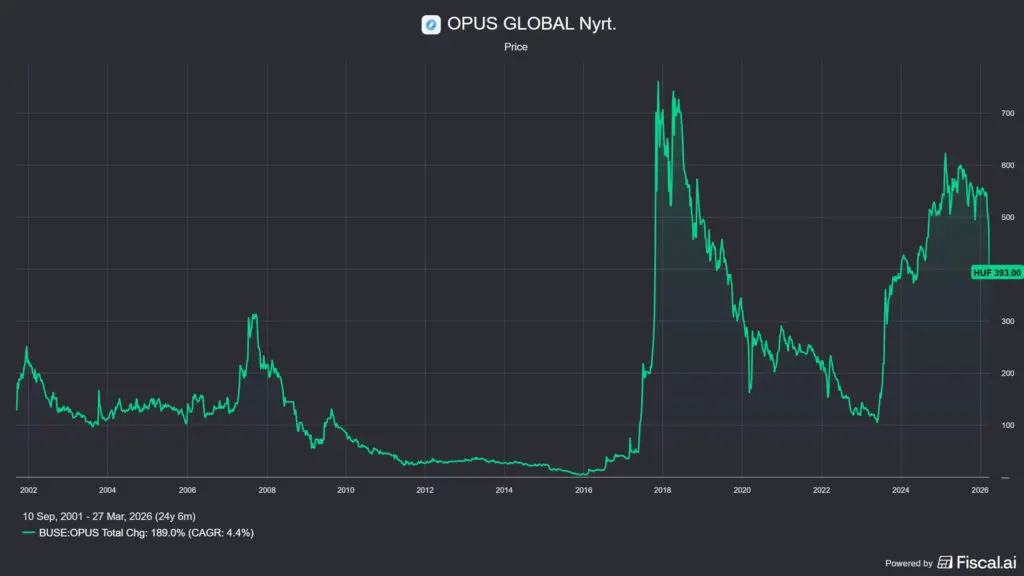Click the 300 y-axis price label
Screen dimensions: 1024x576
[1008, 321]
